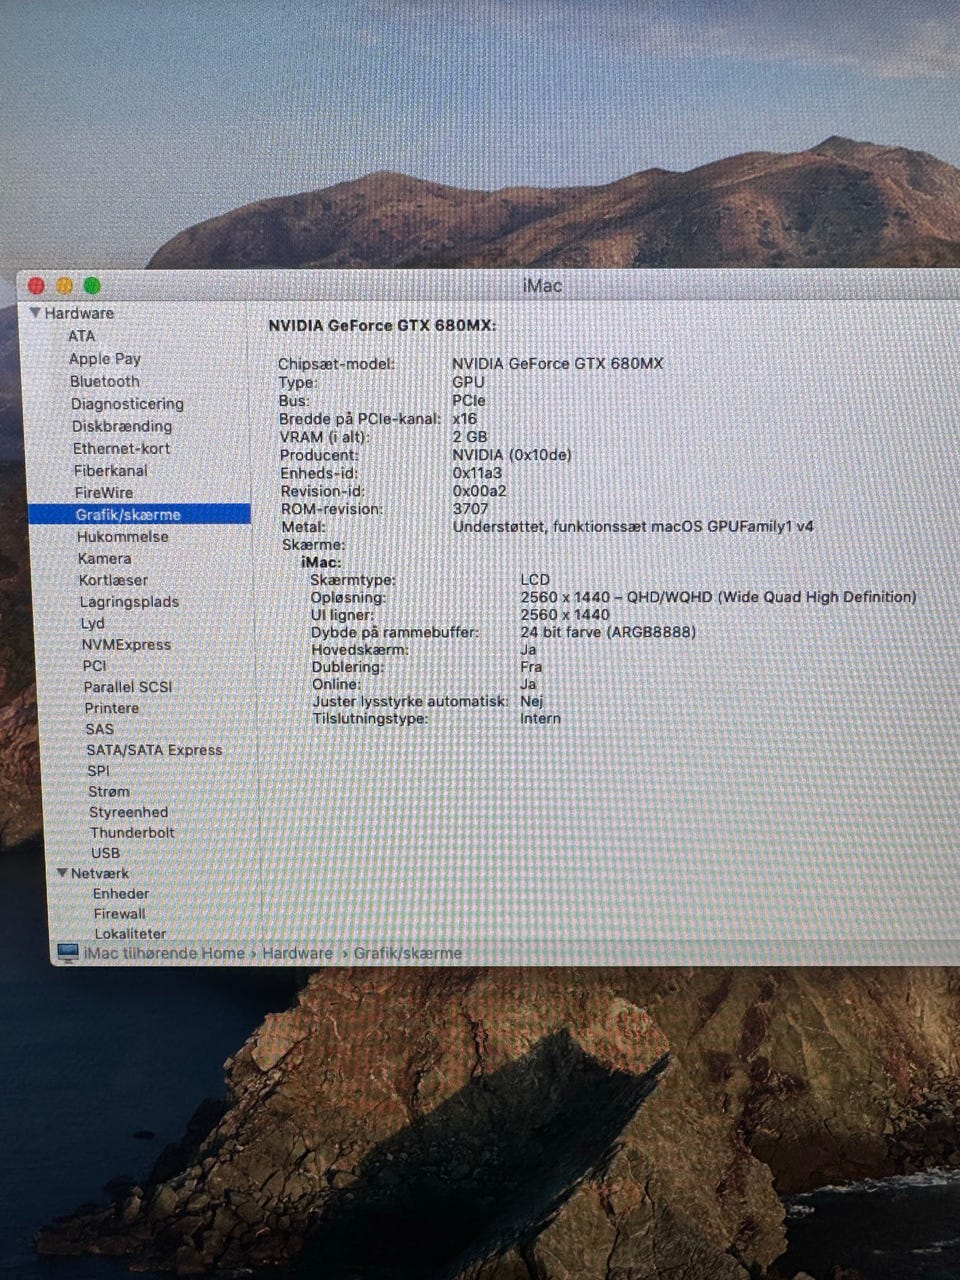Screen dimensions: 960x1280
Task: Select Printere in the sidebar
Action: tap(112, 708)
